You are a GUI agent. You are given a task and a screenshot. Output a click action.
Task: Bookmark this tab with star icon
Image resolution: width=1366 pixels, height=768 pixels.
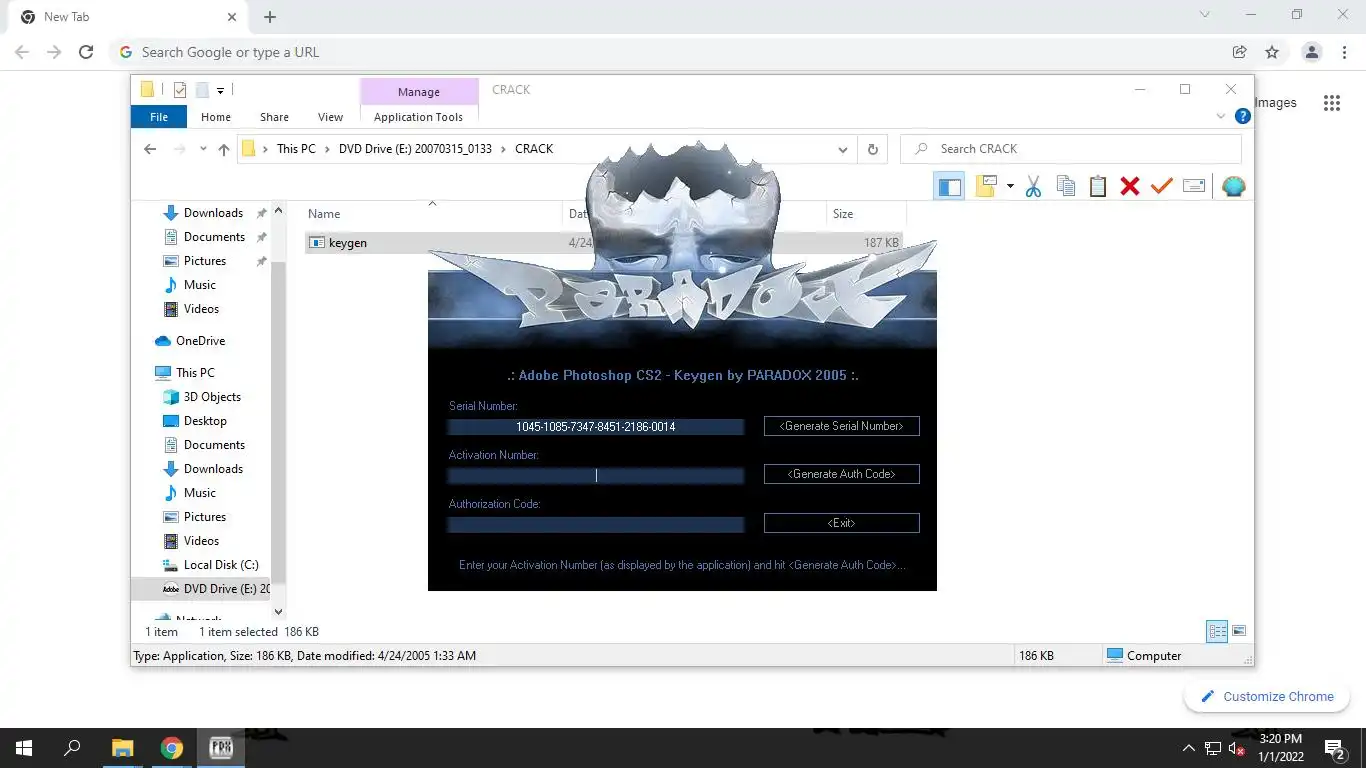tap(1272, 52)
